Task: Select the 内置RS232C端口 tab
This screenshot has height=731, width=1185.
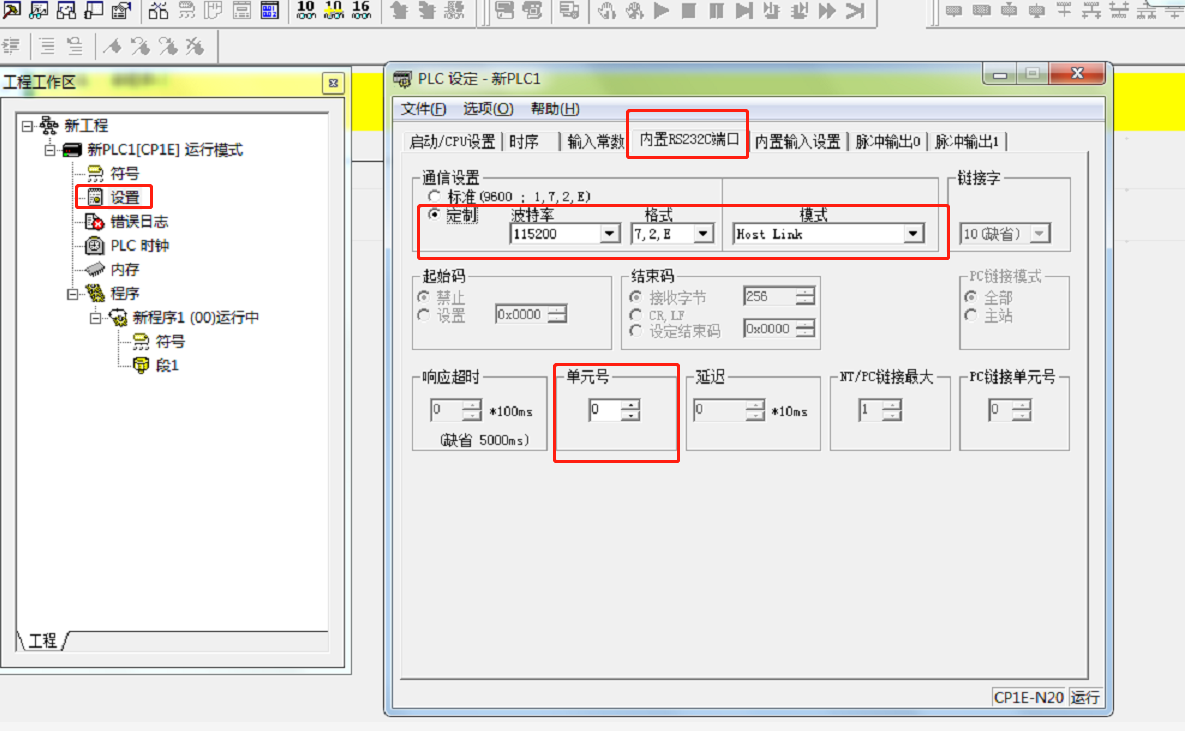Action: point(688,139)
